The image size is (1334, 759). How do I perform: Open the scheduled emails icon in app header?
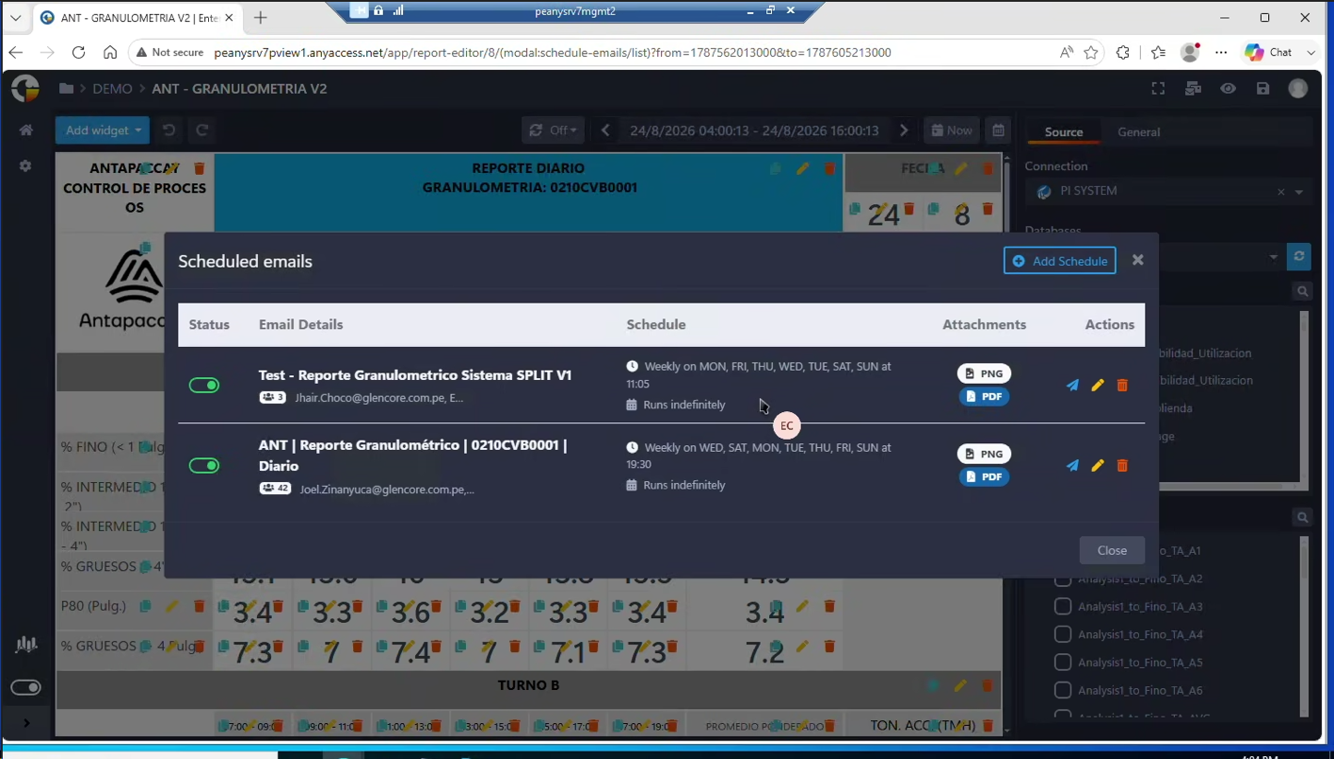[1193, 89]
